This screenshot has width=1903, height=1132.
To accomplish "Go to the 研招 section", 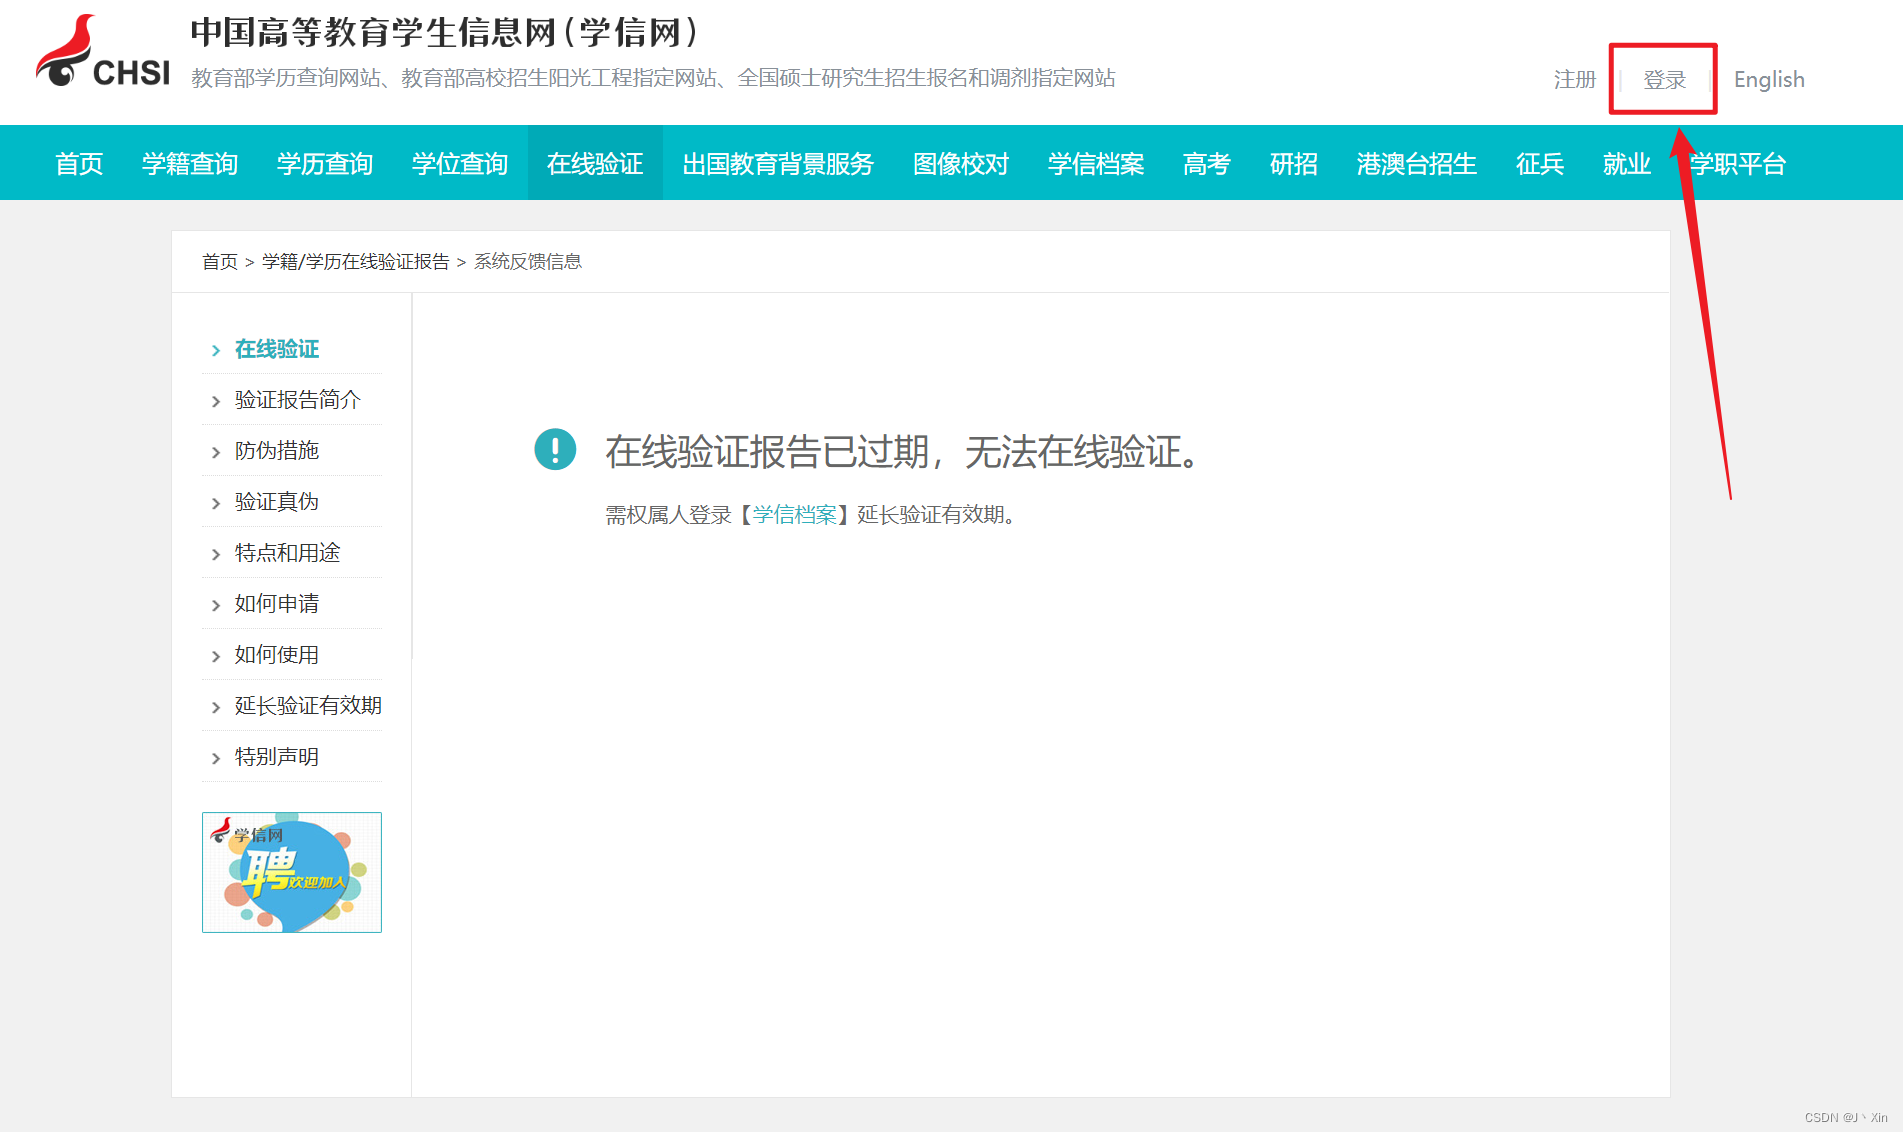I will (1294, 163).
